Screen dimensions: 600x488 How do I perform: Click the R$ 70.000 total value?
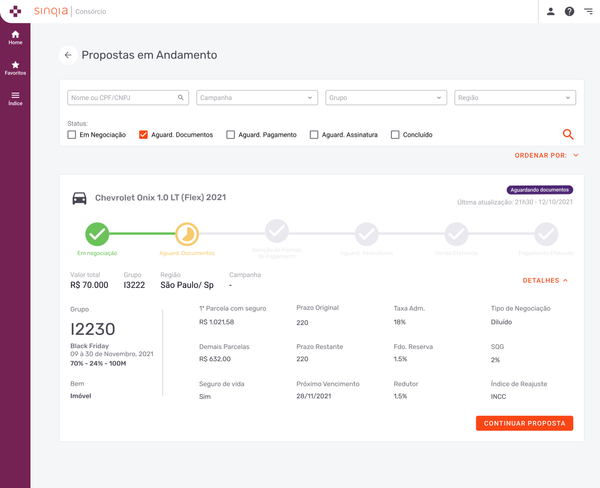click(89, 285)
